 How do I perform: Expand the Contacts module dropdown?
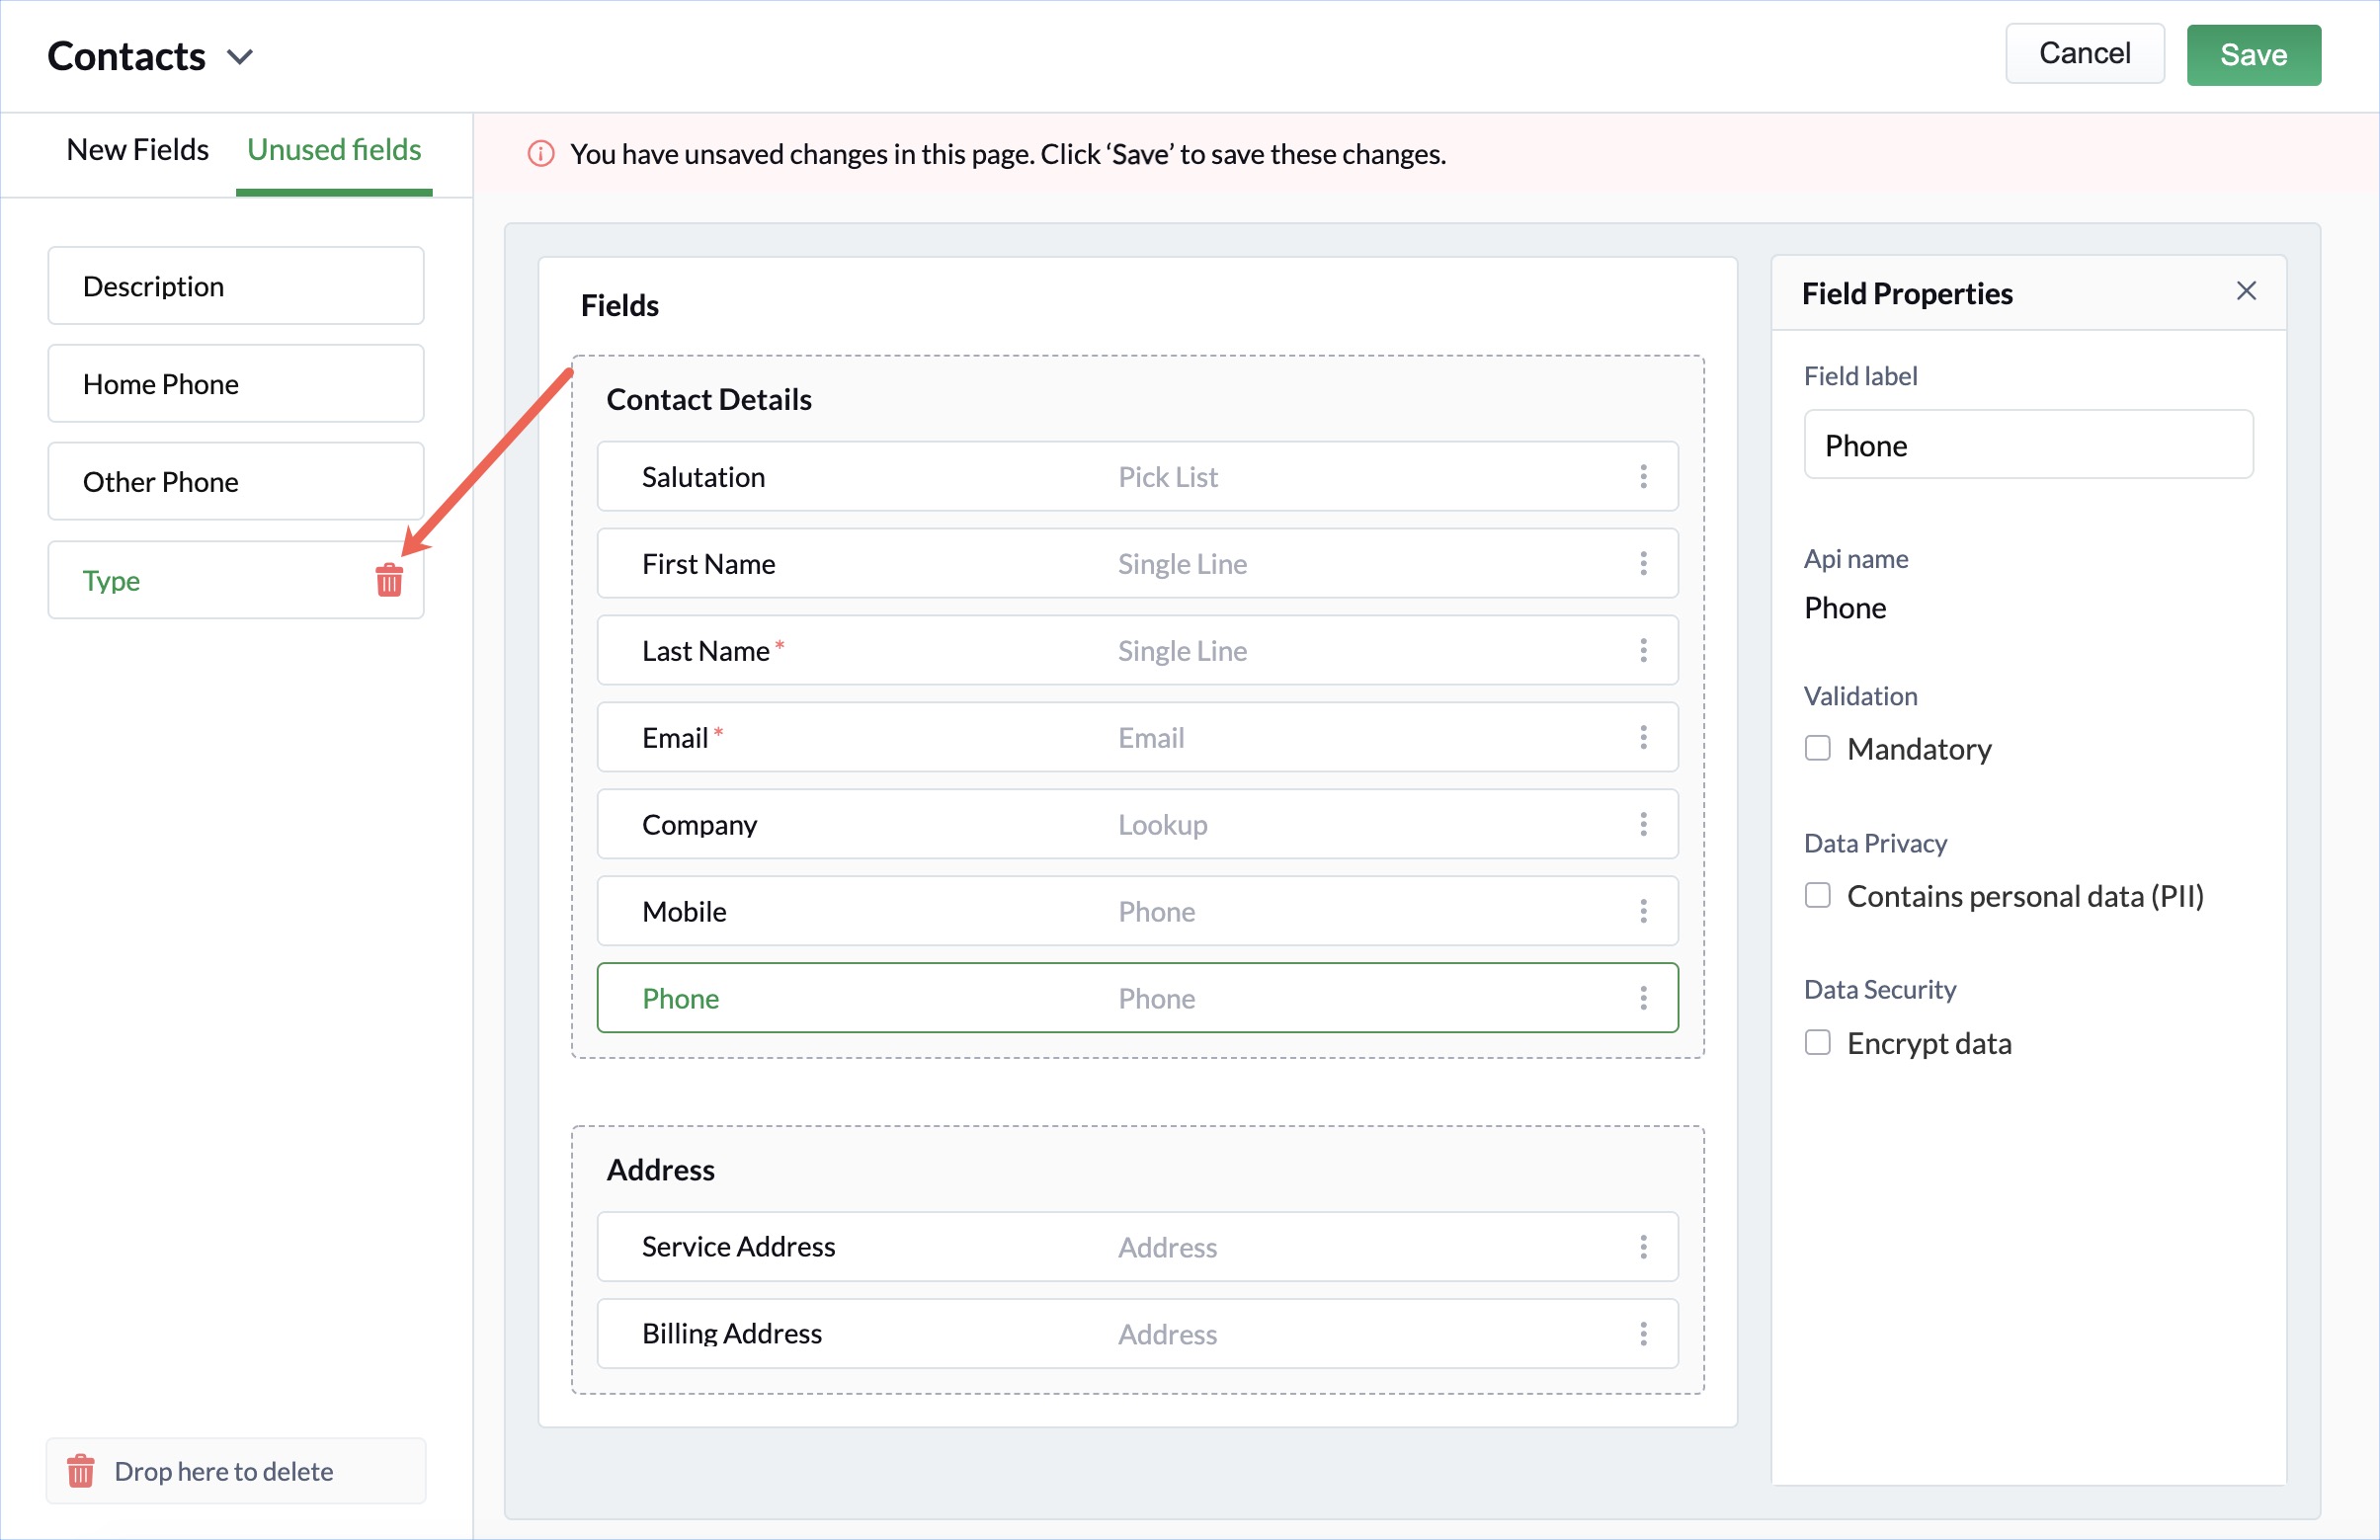tap(240, 56)
